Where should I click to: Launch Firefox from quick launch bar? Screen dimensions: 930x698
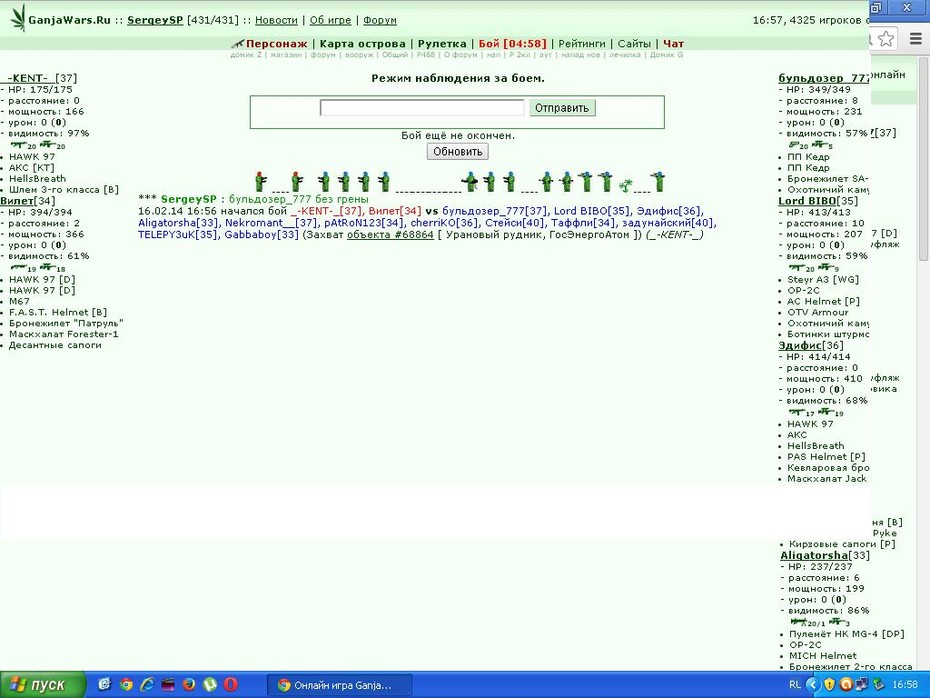coord(189,684)
